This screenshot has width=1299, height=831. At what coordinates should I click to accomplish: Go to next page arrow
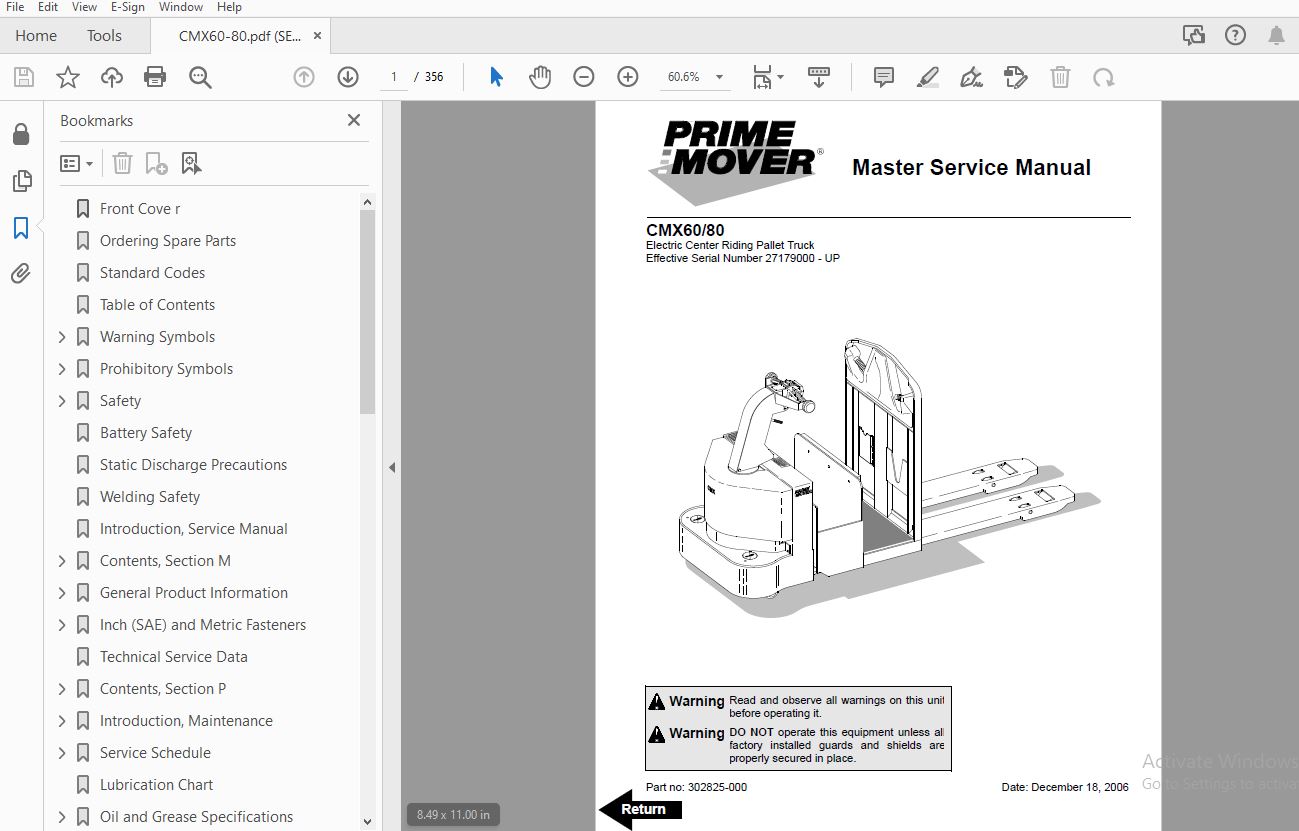[x=347, y=77]
